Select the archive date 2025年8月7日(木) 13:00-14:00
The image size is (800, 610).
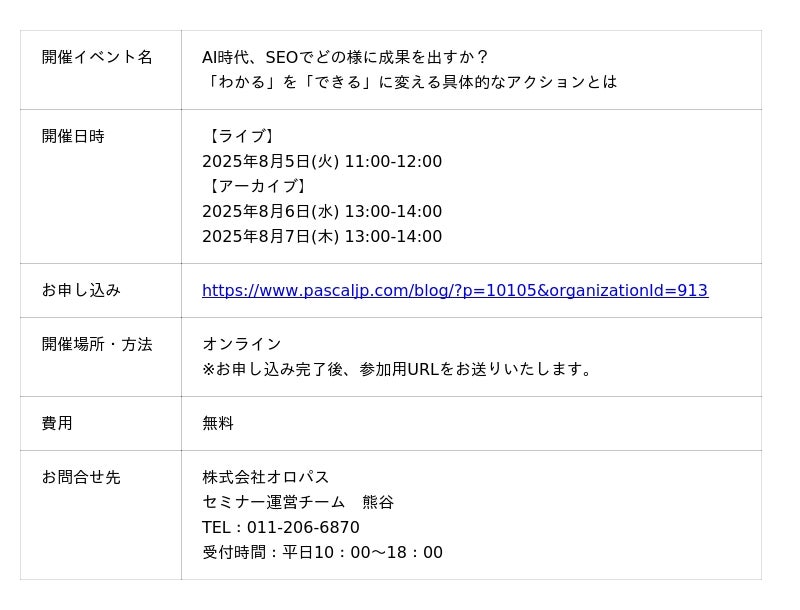pyautogui.click(x=322, y=236)
